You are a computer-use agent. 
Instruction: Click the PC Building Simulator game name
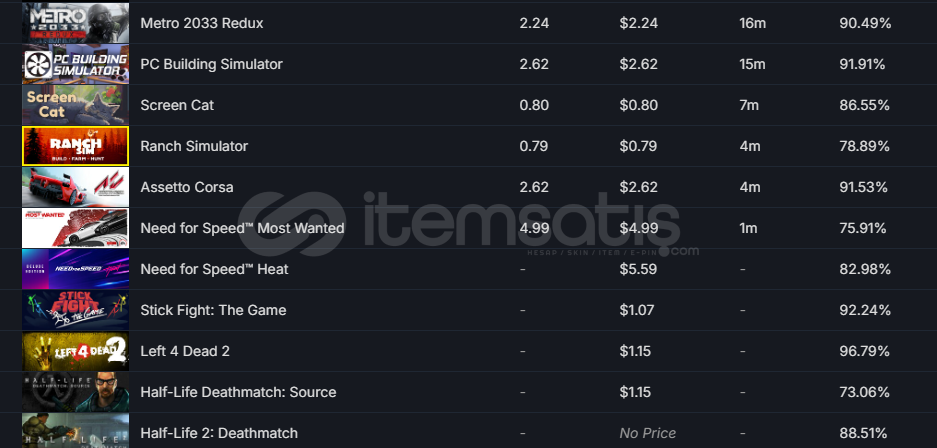click(212, 64)
